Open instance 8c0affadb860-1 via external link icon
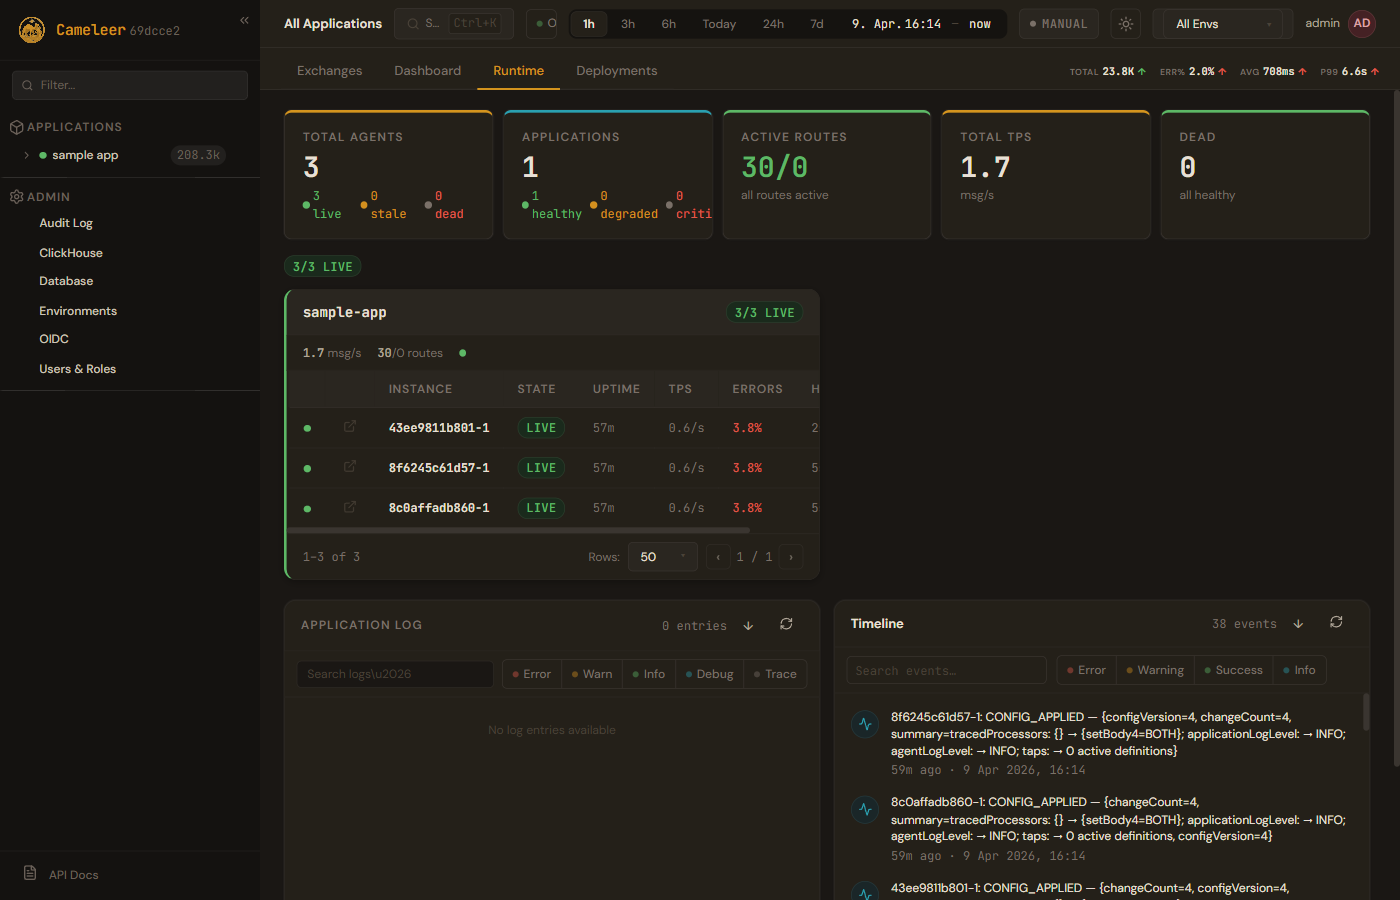The width and height of the screenshot is (1400, 900). (x=350, y=507)
